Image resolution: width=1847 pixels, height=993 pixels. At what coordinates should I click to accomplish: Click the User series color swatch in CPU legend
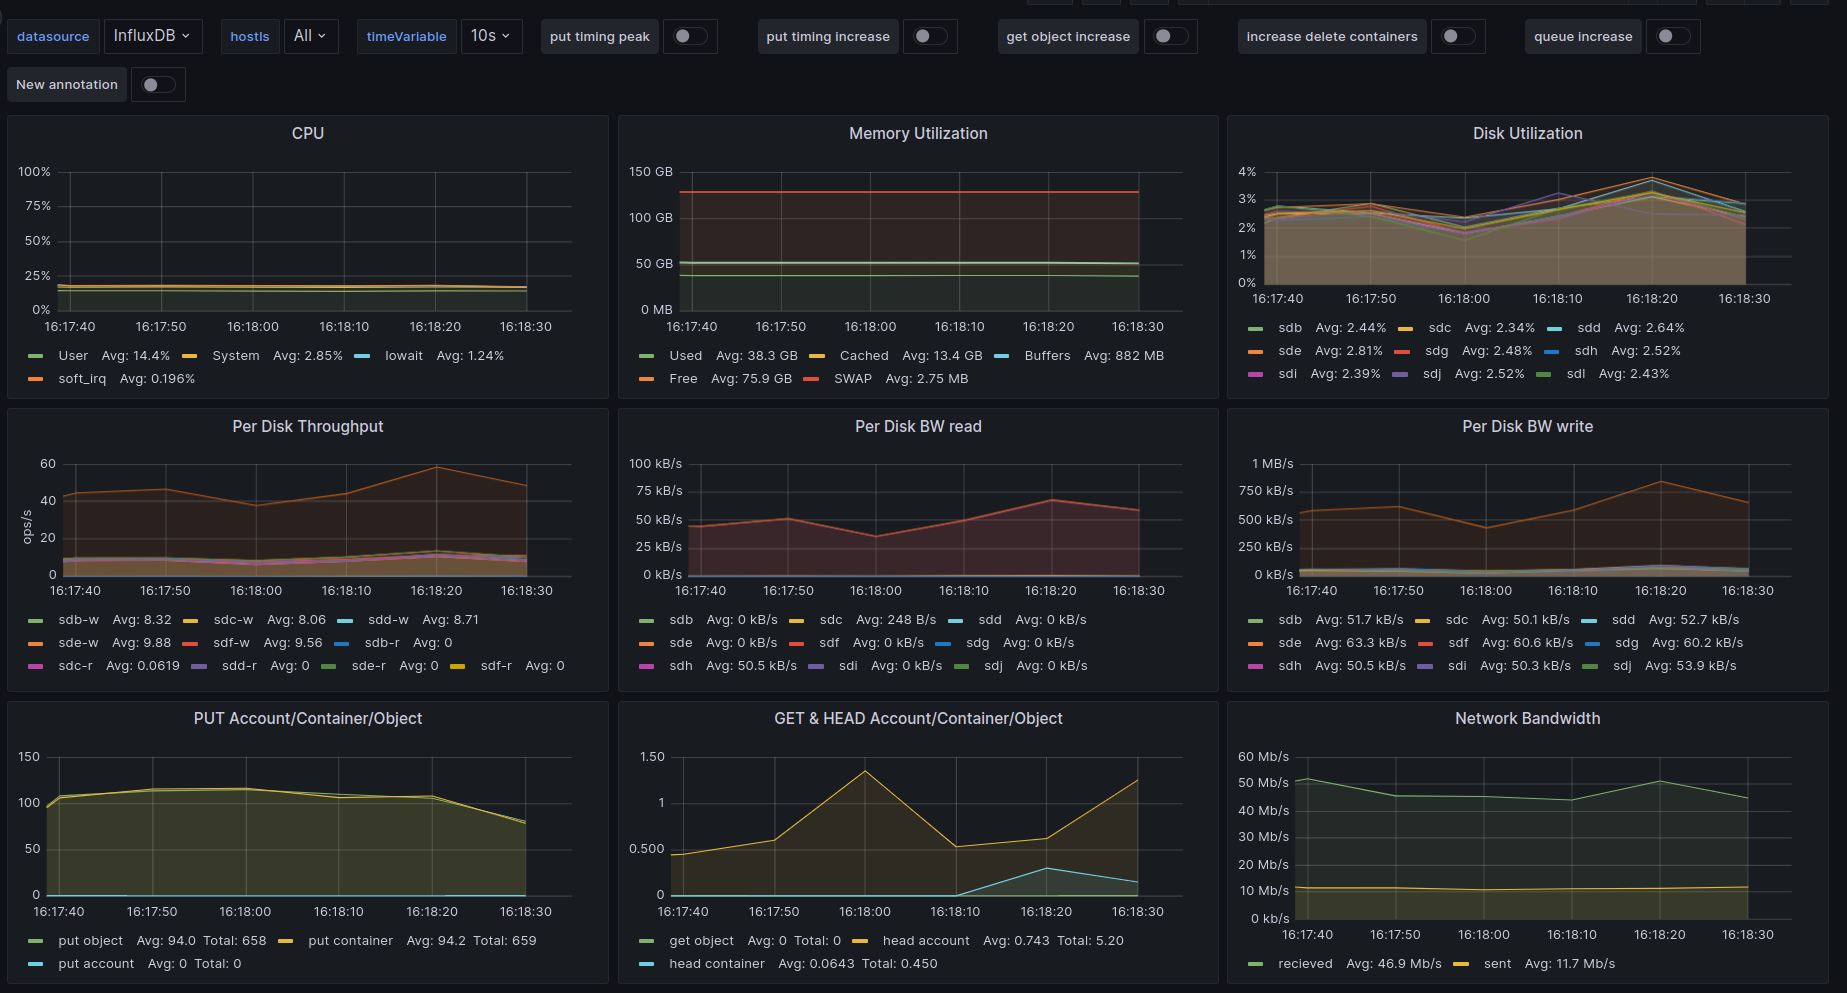pyautogui.click(x=36, y=356)
